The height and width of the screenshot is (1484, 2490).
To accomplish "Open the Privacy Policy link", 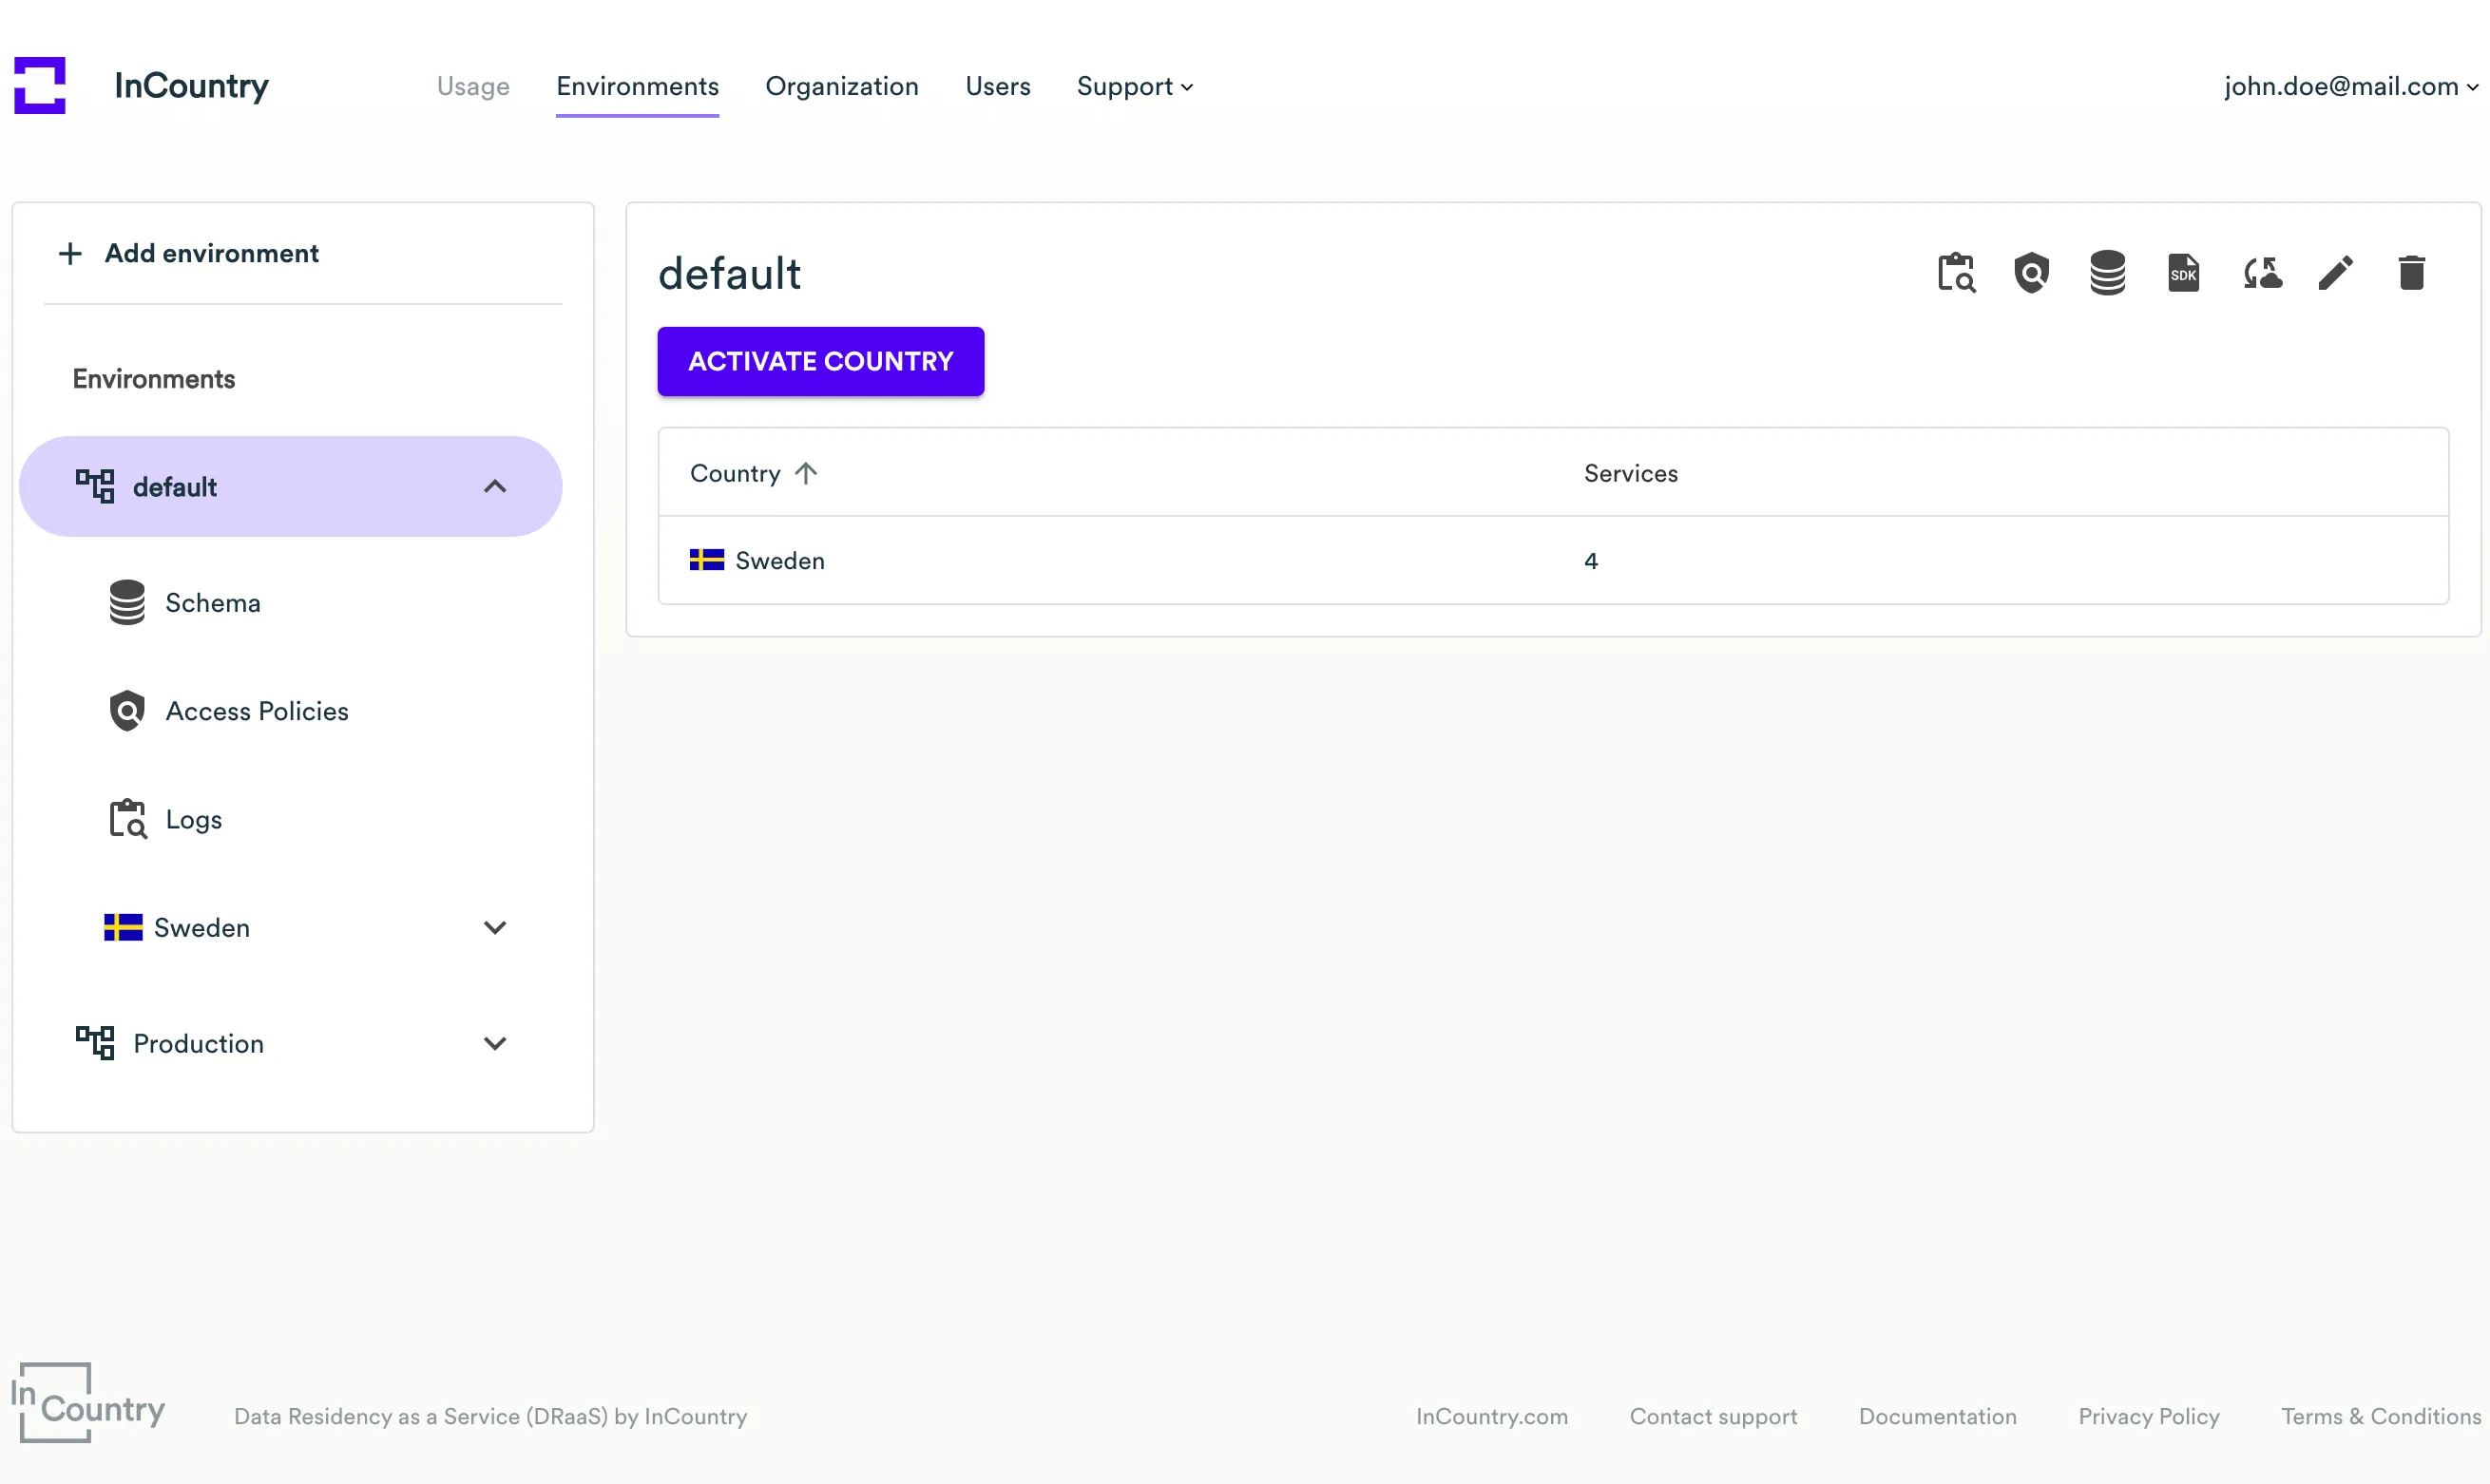I will click(x=2148, y=1416).
